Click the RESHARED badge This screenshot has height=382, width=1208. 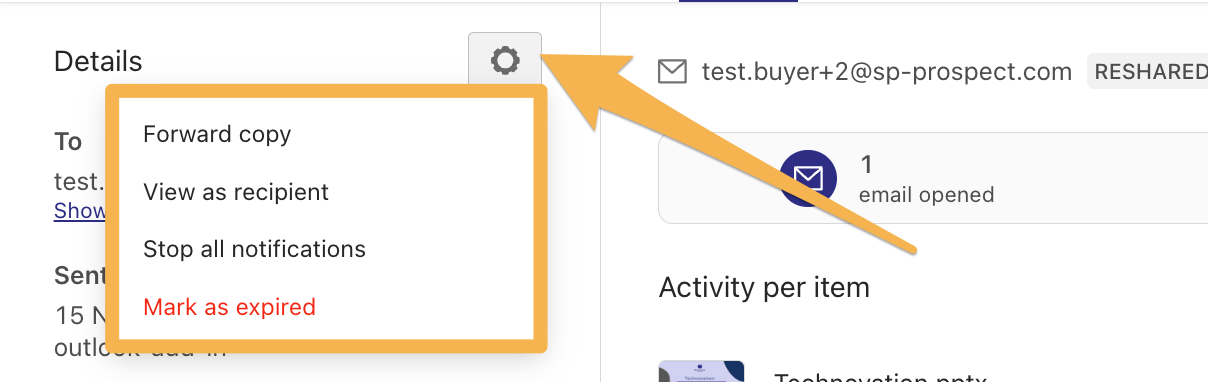click(x=1148, y=72)
